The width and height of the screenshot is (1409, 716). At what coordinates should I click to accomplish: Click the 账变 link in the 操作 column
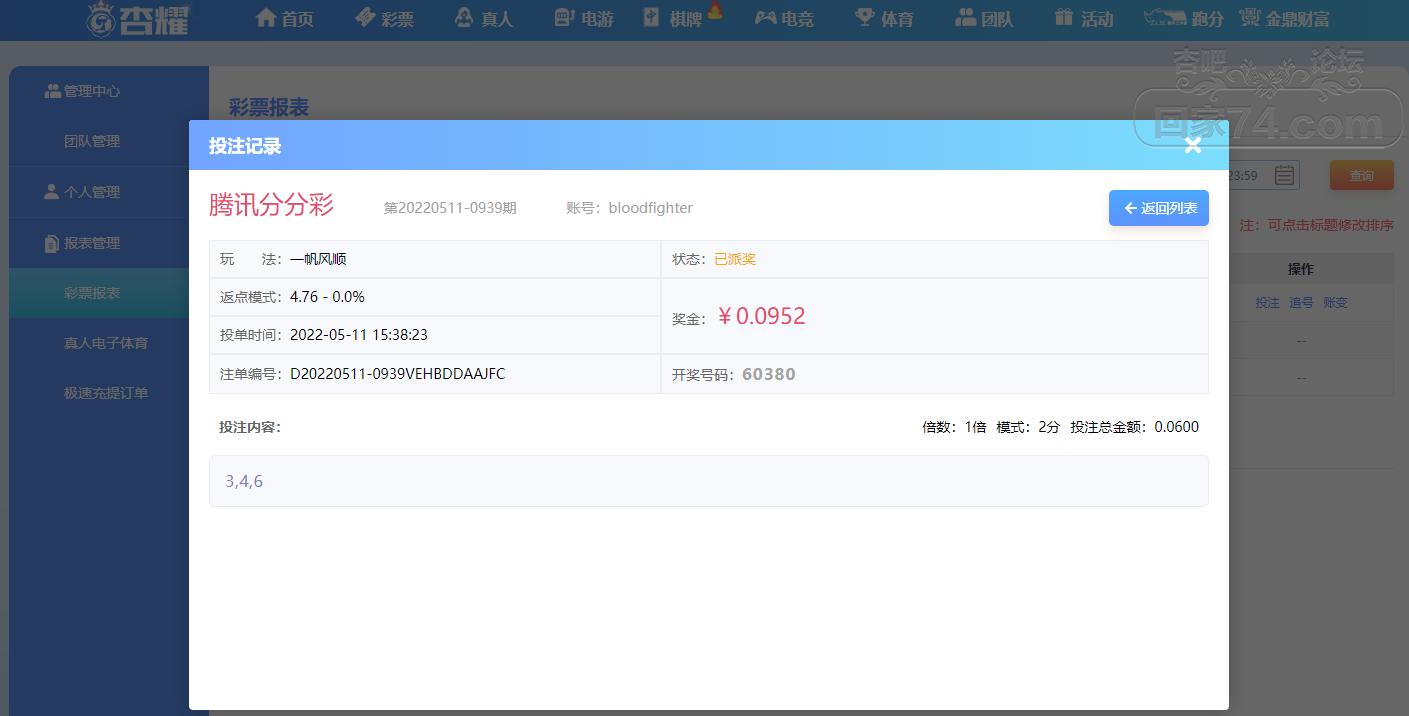pos(1335,302)
